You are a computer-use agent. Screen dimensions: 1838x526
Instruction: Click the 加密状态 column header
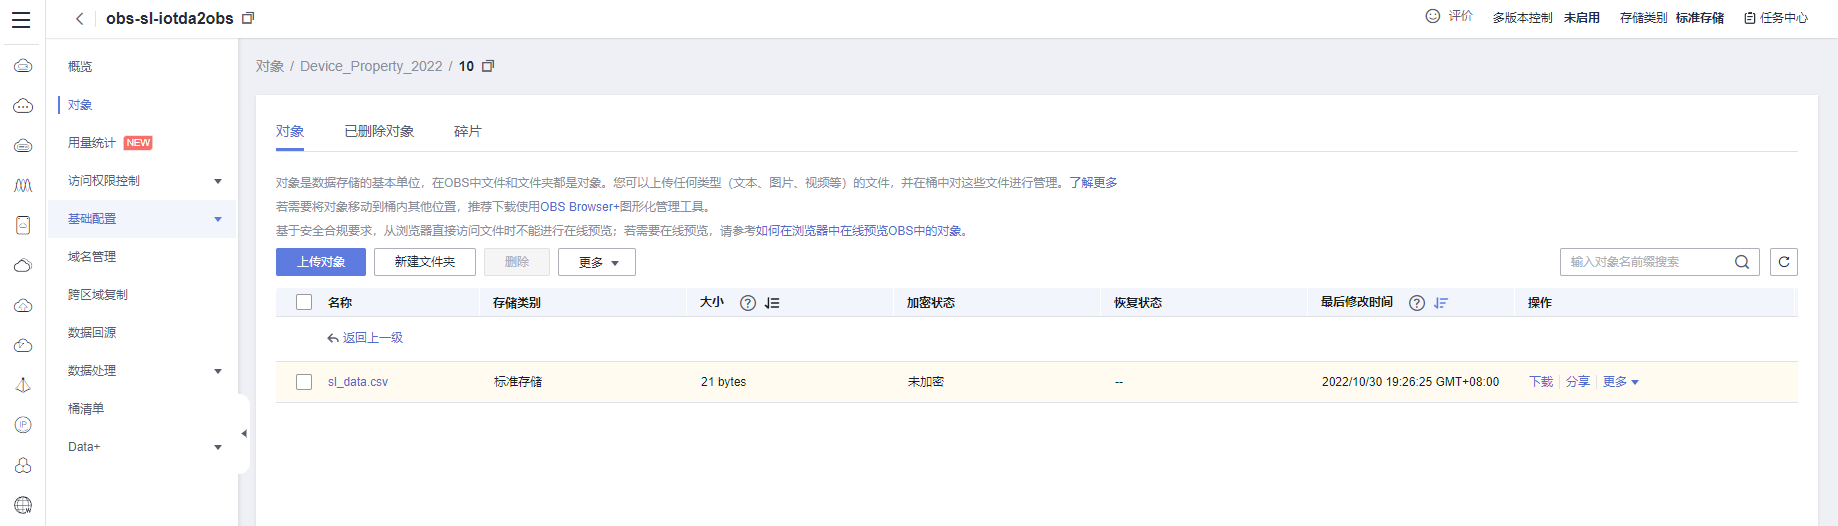[931, 303]
